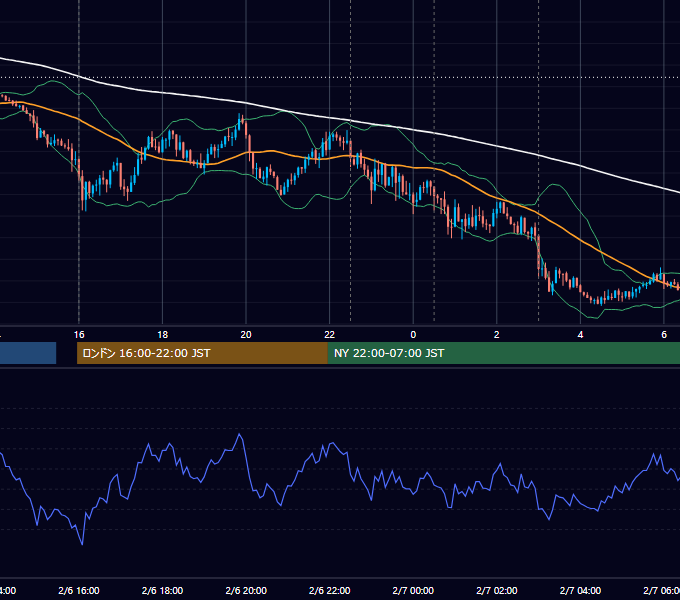Click the 6 hour label on the price chart axis

(664, 335)
